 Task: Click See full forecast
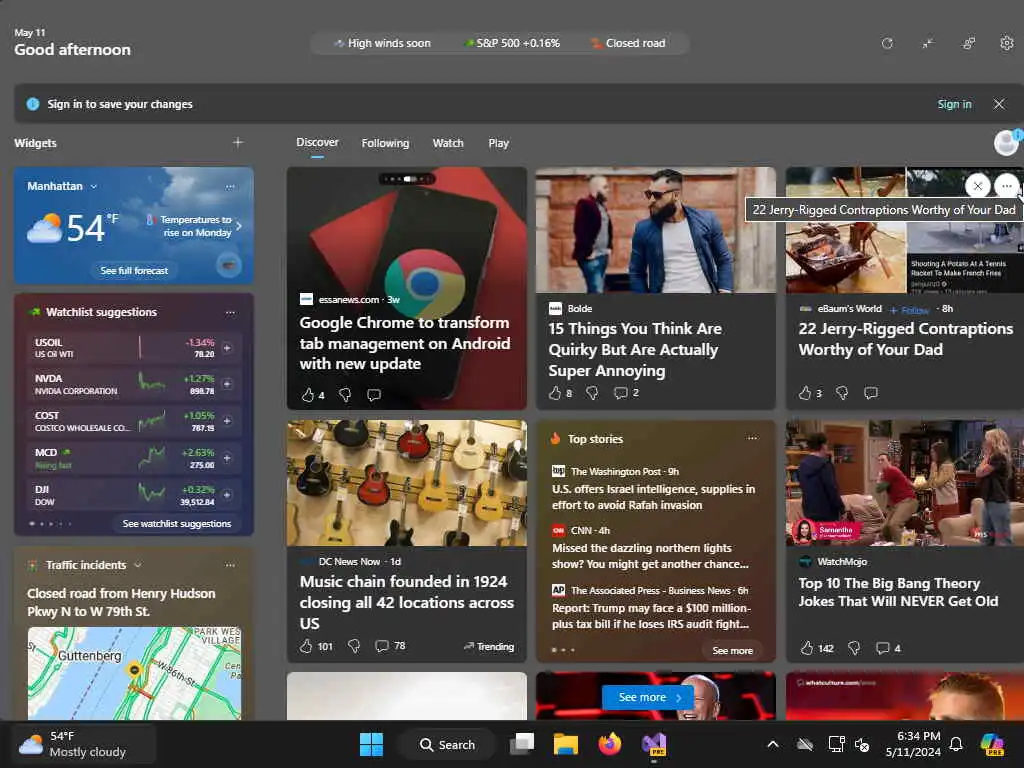pyautogui.click(x=134, y=270)
